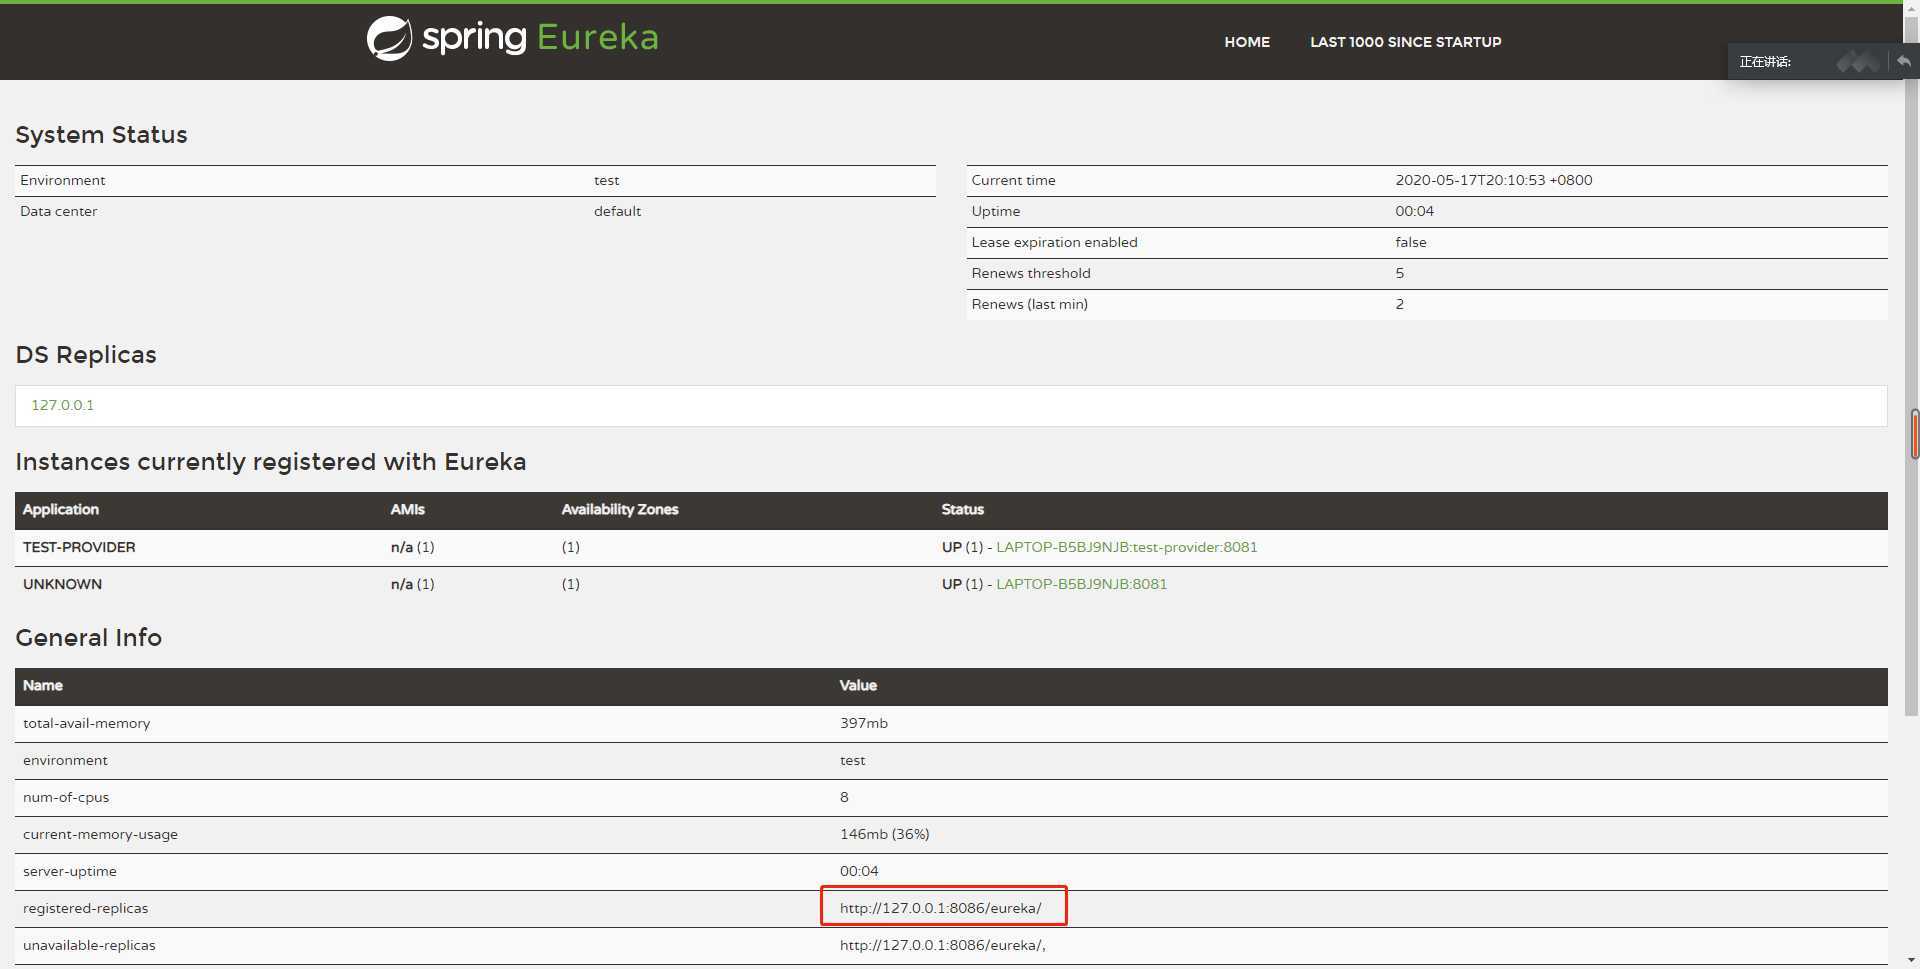Click the "num-of-cpus" row name

tap(66, 797)
